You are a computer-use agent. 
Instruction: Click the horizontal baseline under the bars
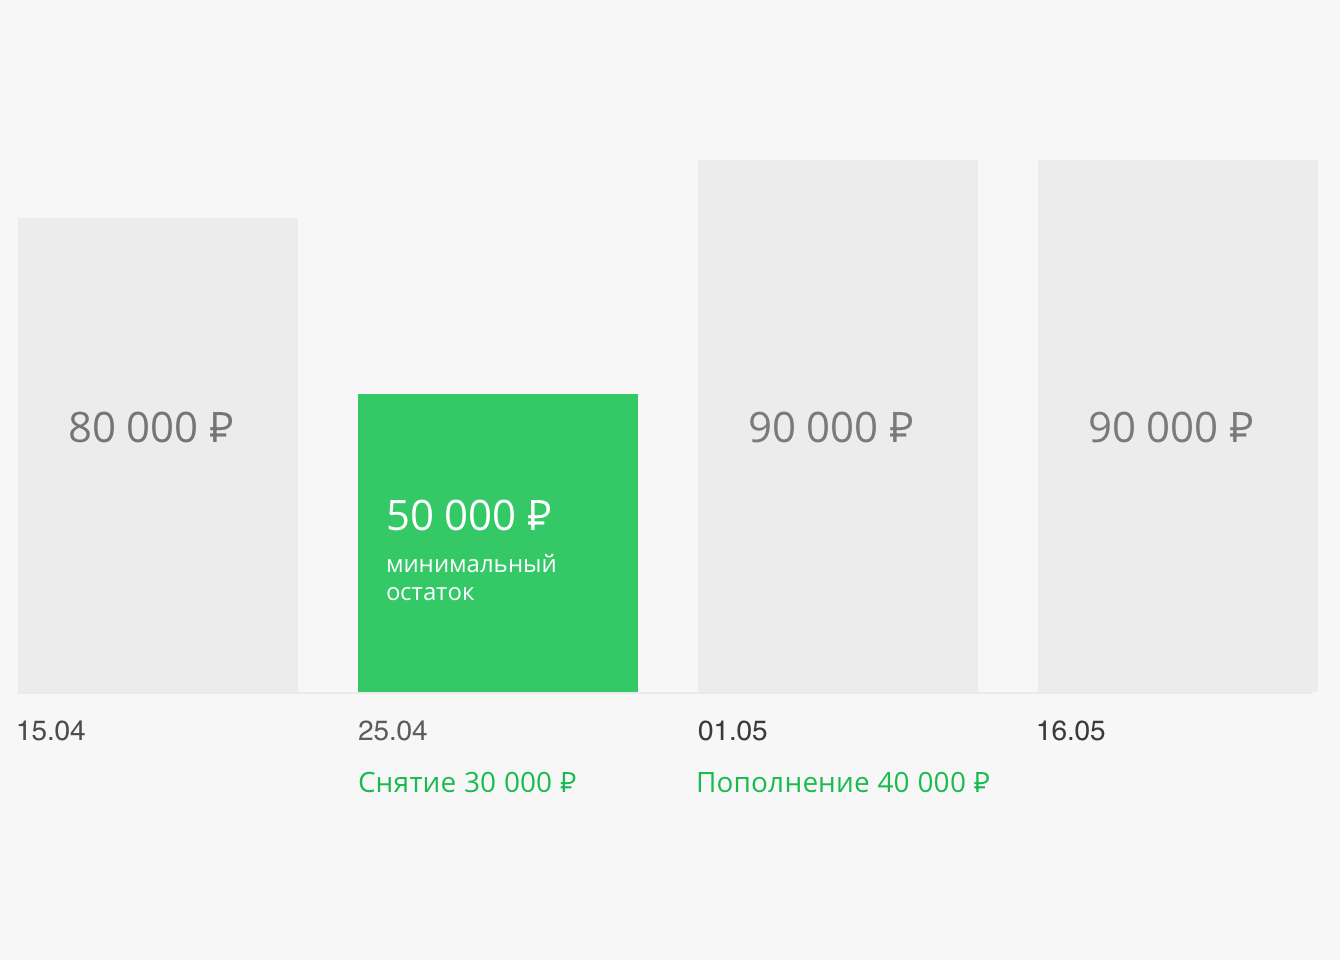click(665, 692)
